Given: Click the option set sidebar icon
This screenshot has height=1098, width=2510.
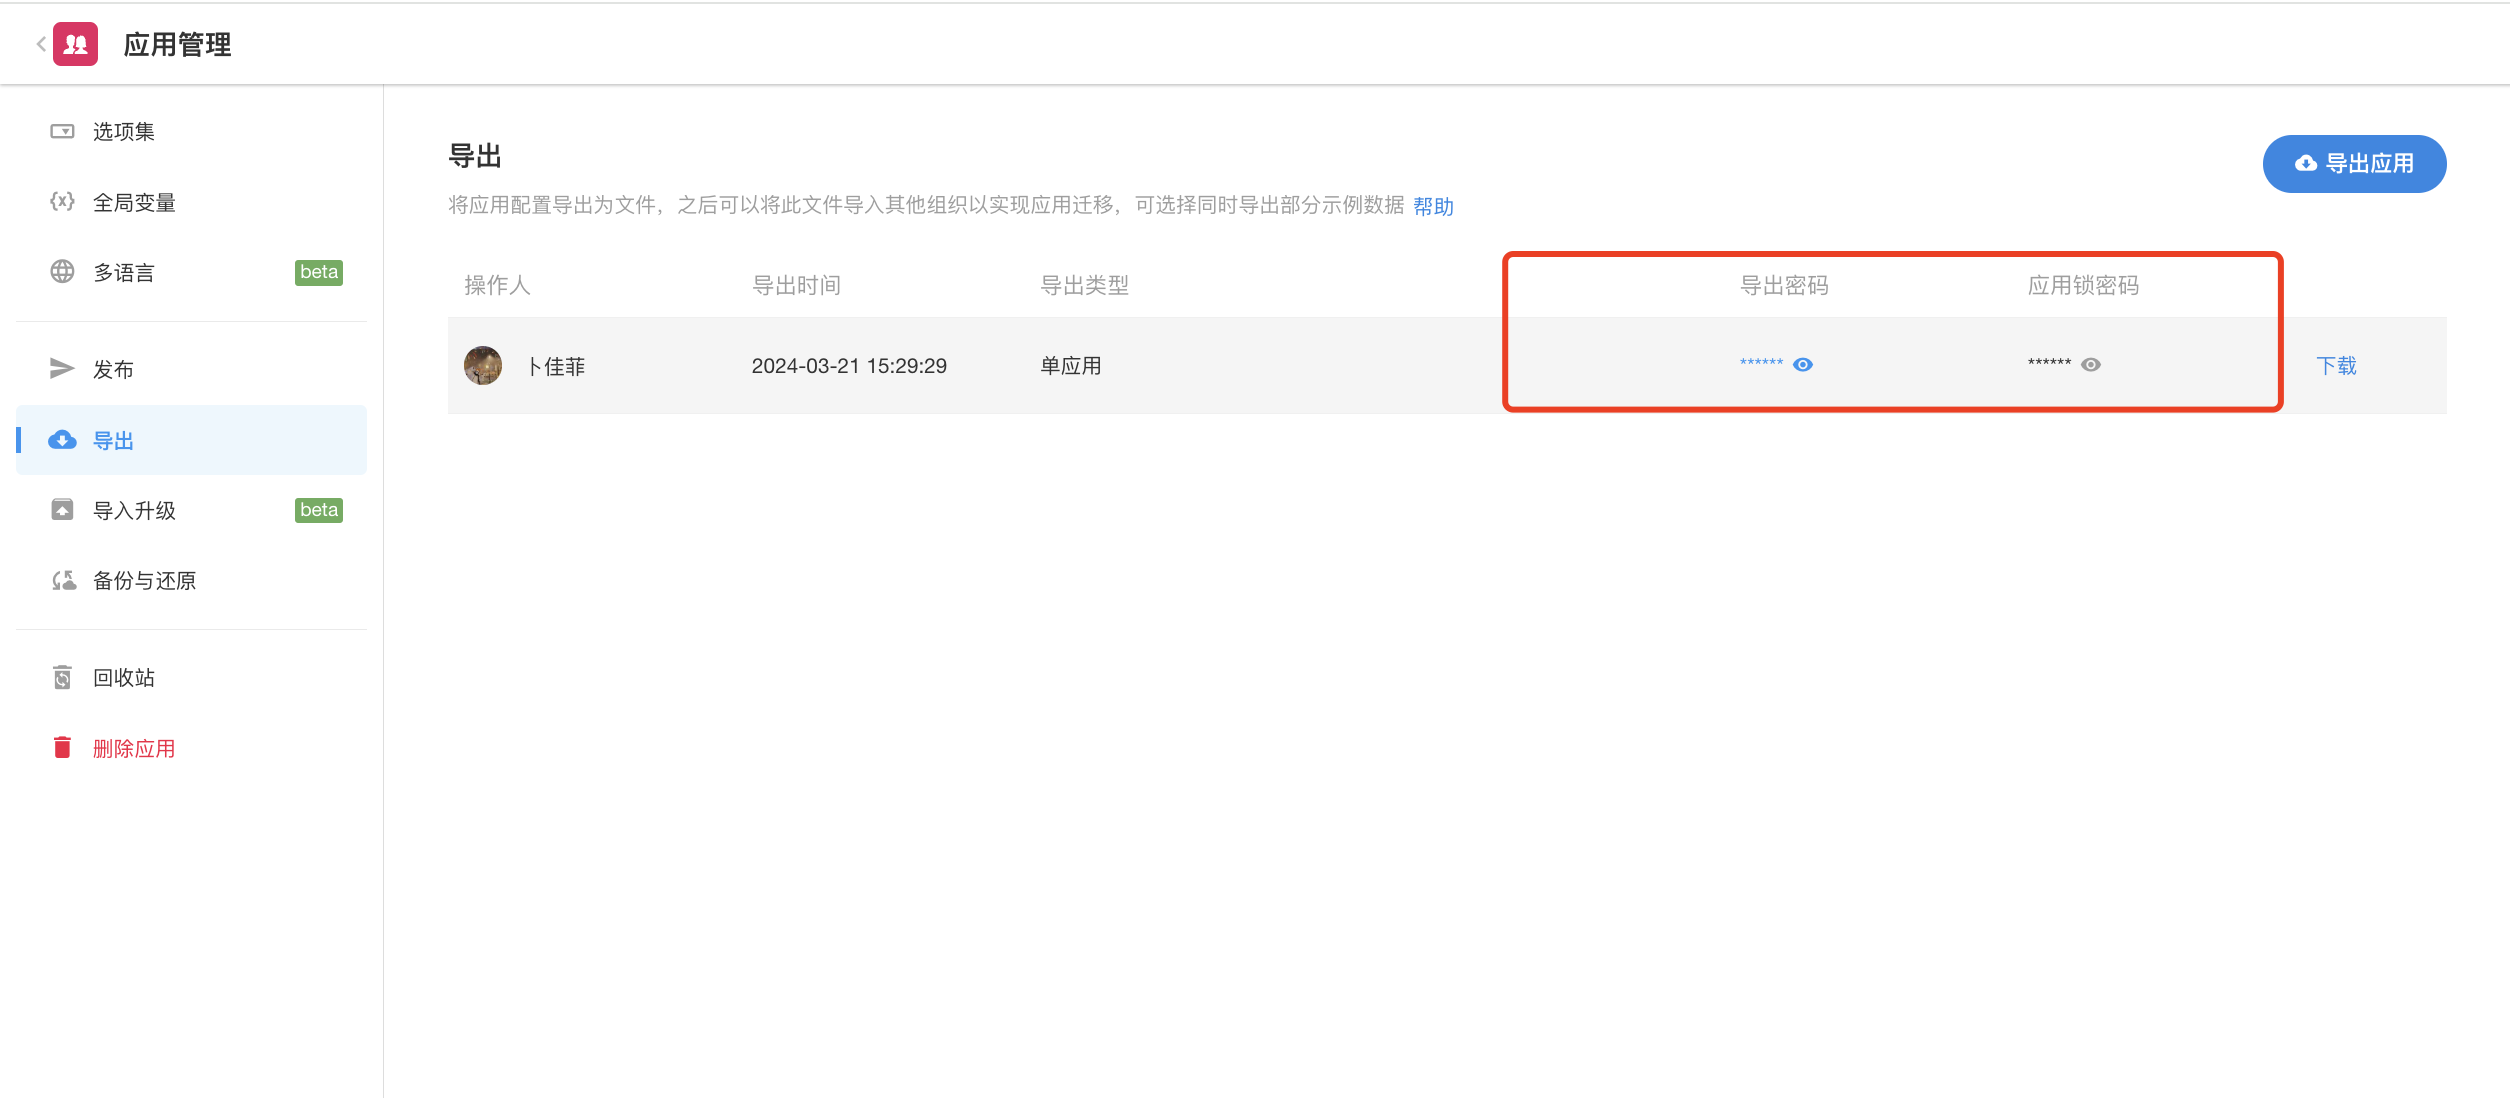Looking at the screenshot, I should coord(62,132).
